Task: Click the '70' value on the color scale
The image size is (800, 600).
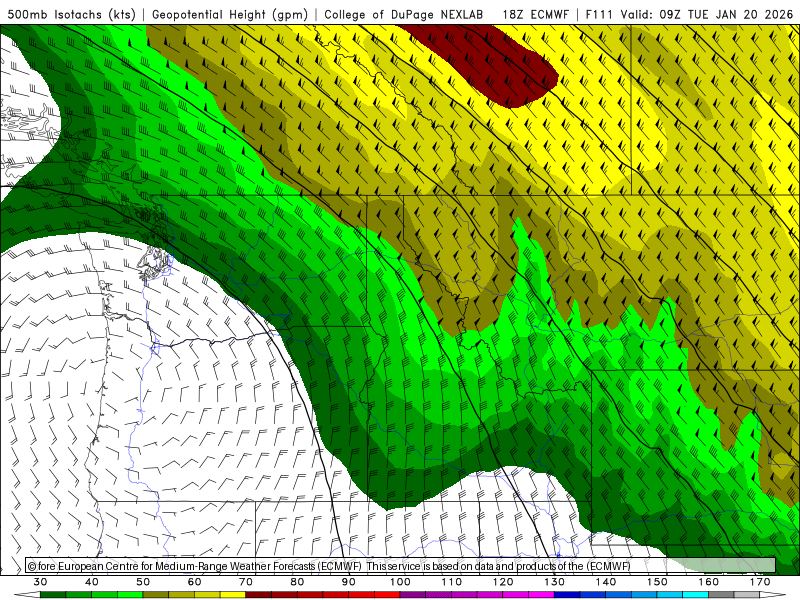Action: coord(246,582)
